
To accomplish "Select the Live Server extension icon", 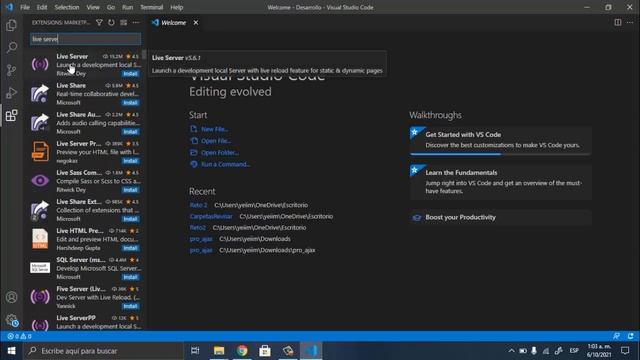I will 40,64.
